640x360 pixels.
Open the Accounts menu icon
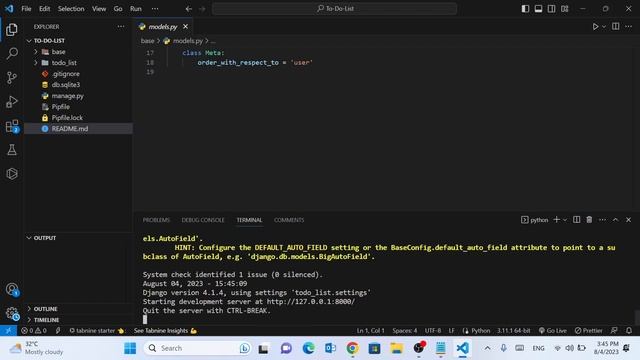pyautogui.click(x=12, y=289)
